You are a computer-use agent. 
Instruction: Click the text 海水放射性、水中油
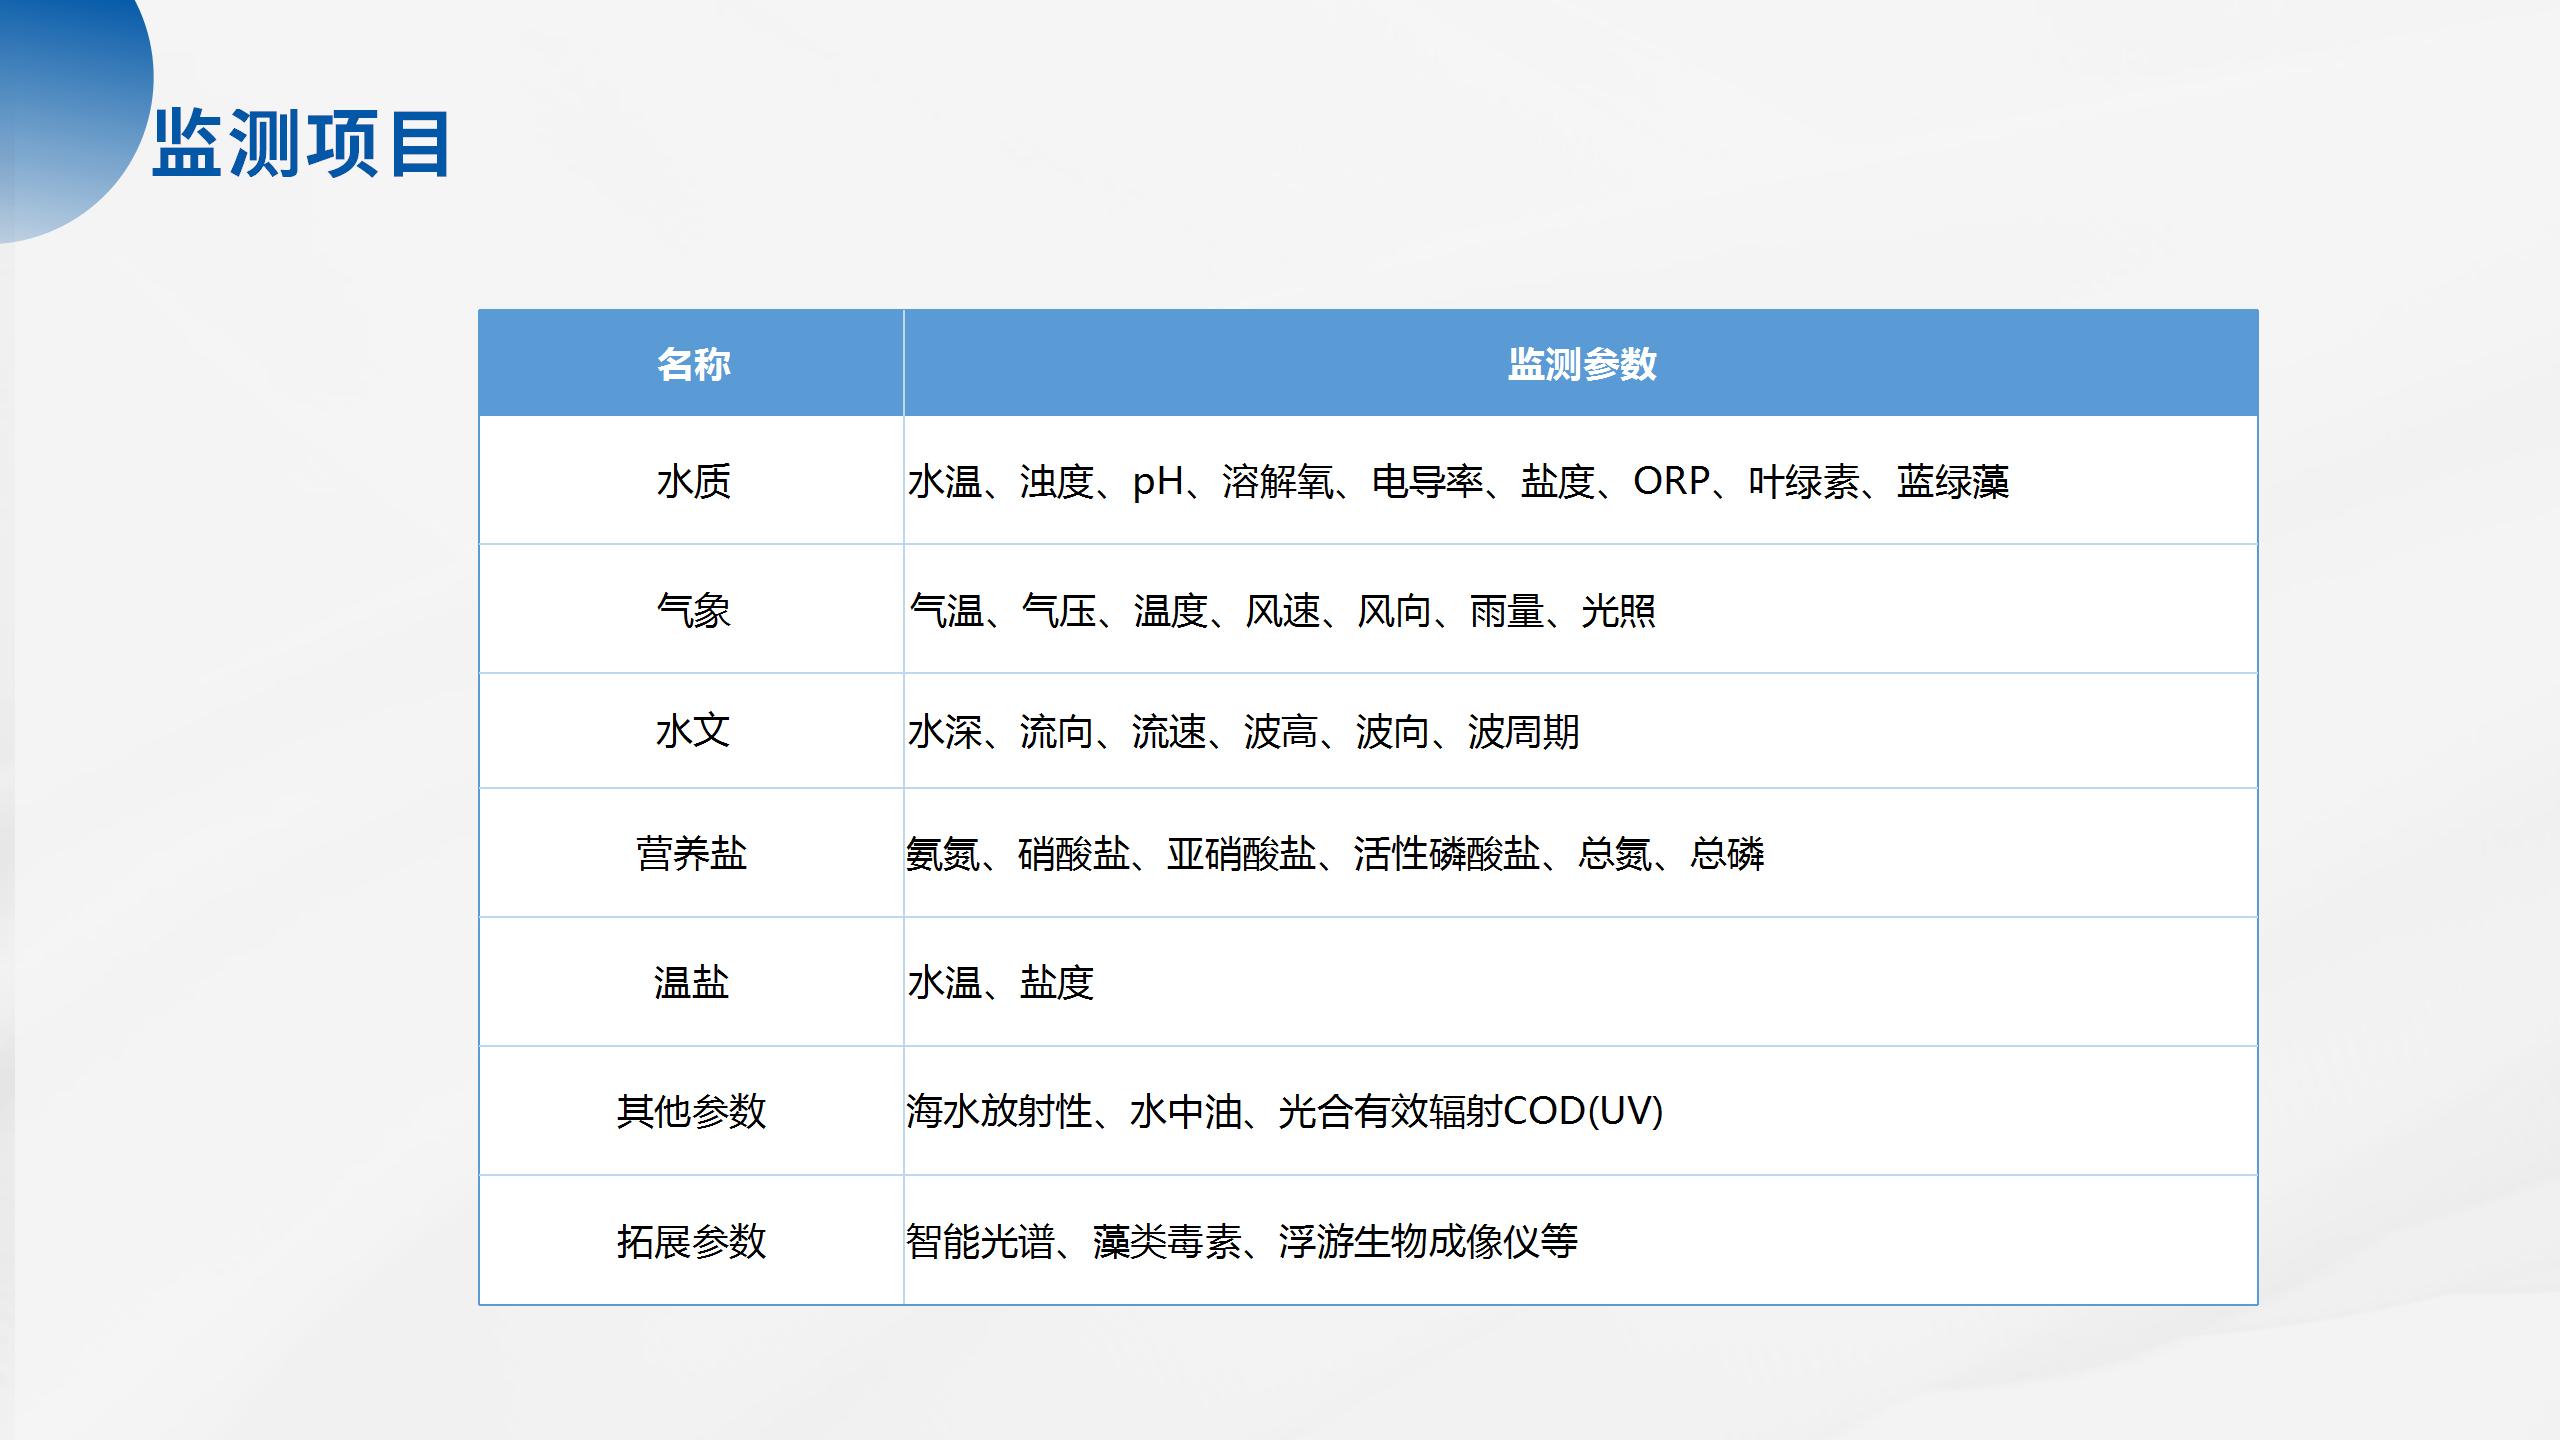[1075, 1111]
